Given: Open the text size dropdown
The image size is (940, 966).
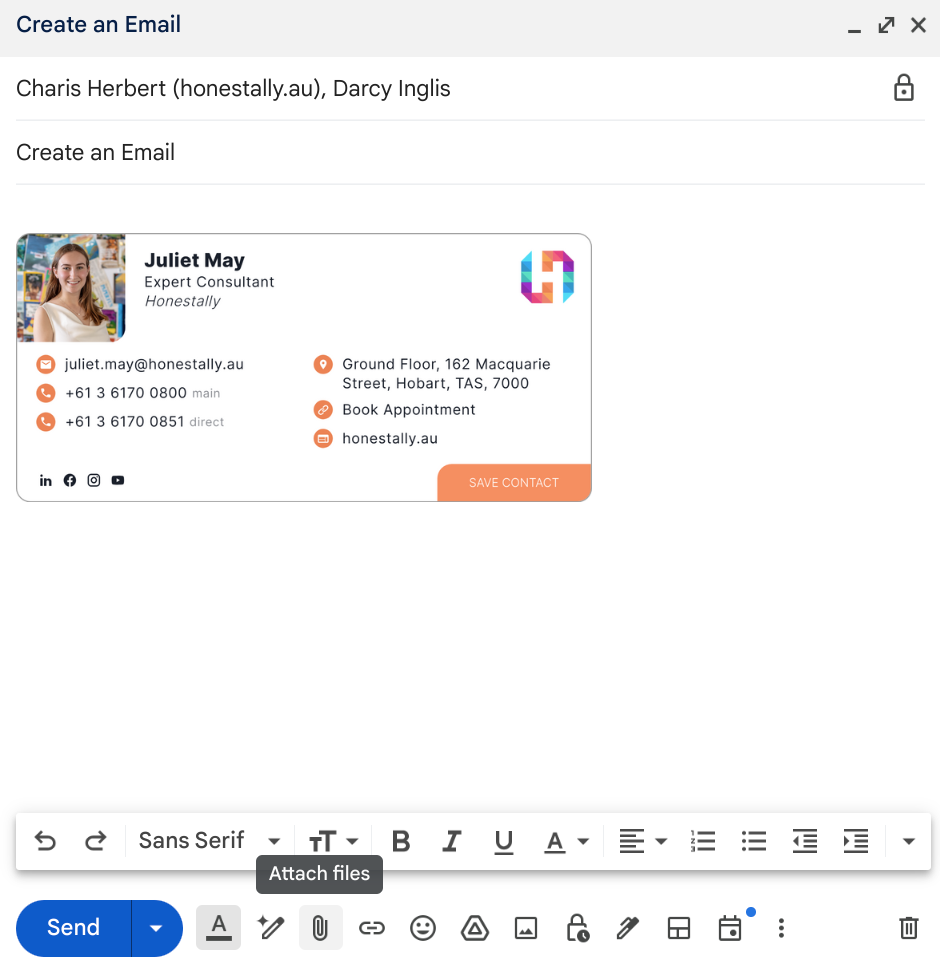Looking at the screenshot, I should [333, 841].
